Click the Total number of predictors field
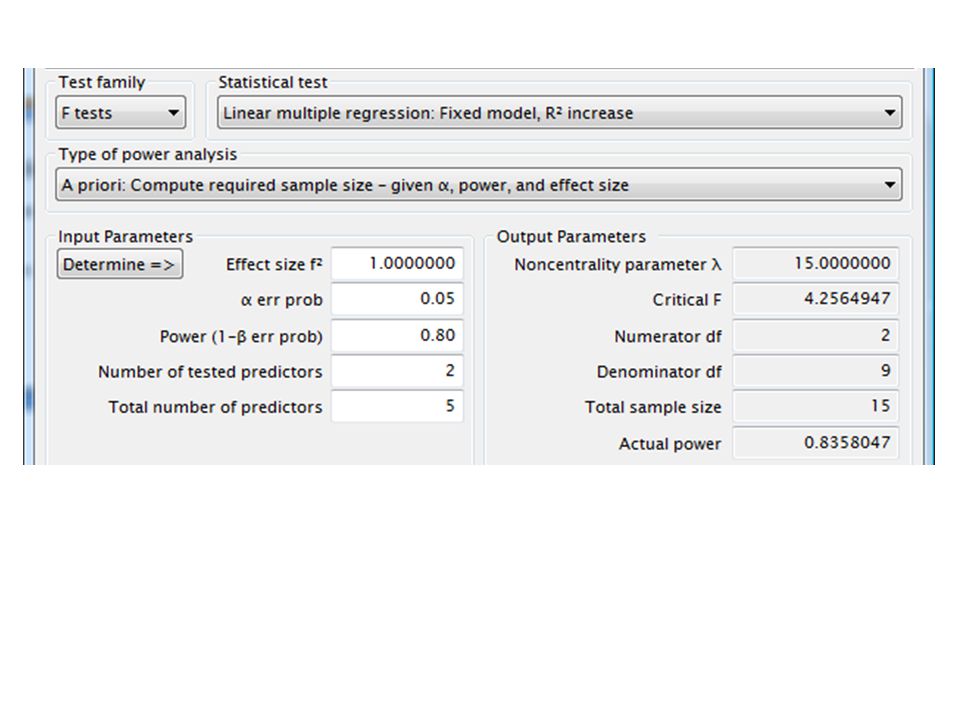 [x=397, y=407]
